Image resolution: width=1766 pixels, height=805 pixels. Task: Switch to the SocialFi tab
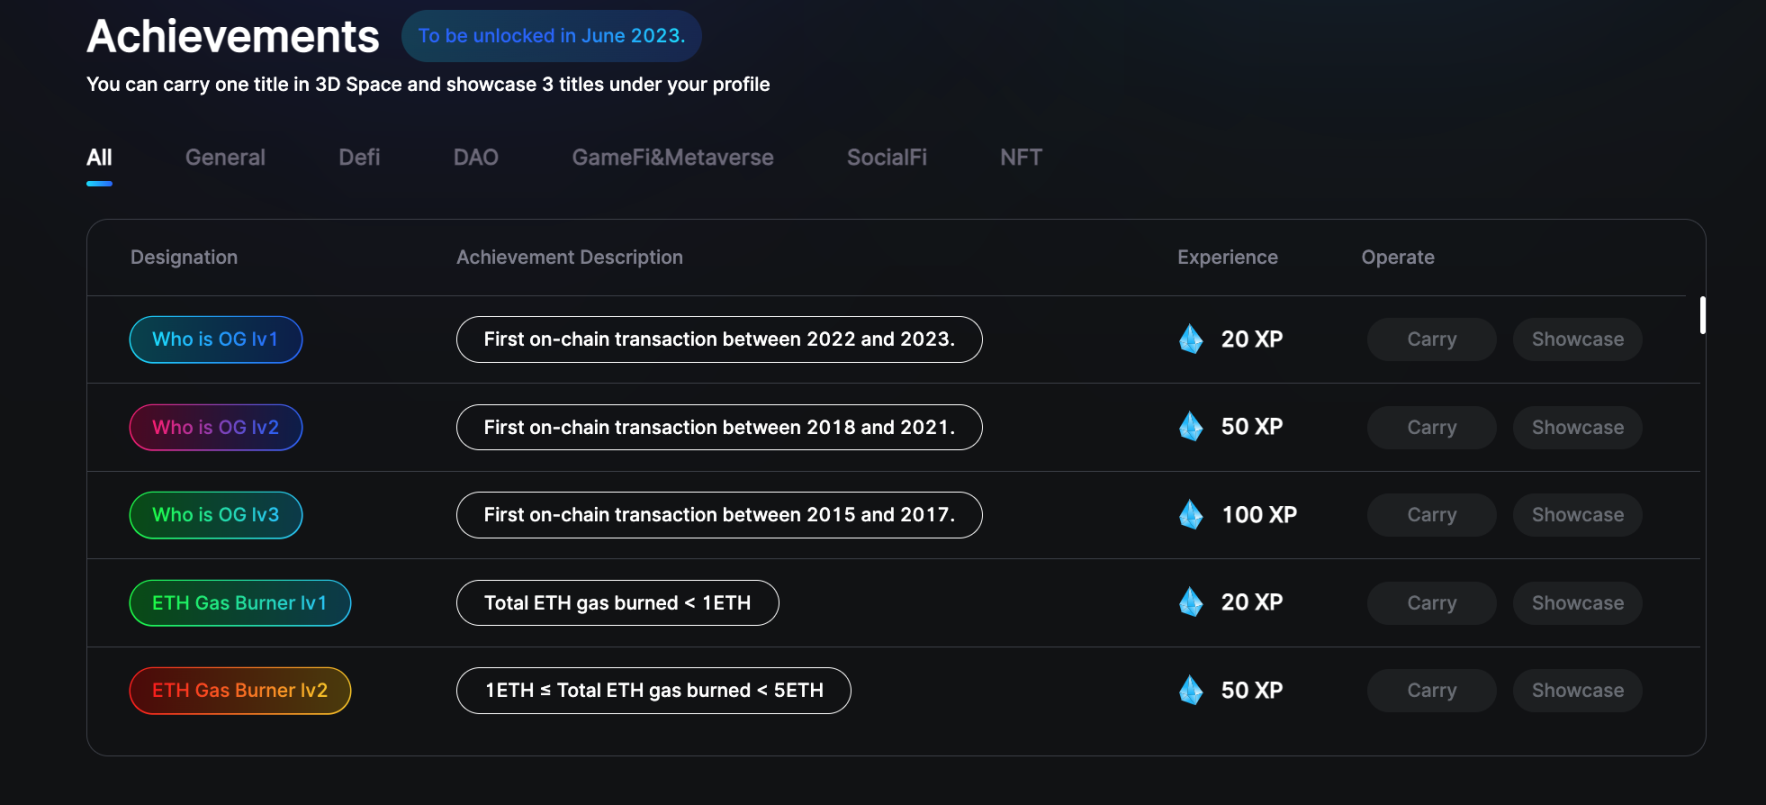click(886, 158)
